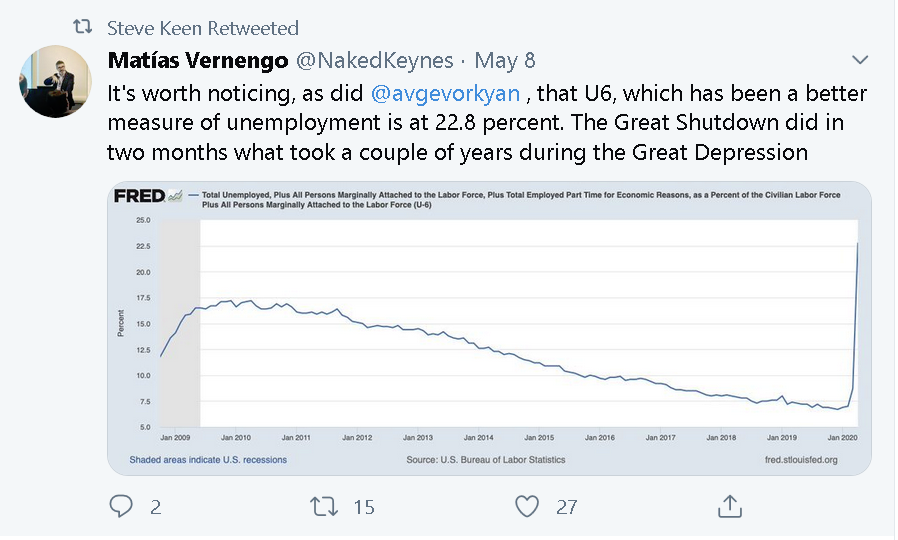This screenshot has height=540, width=898.
Task: Open the @NakedKeynes handle
Action: [x=375, y=60]
